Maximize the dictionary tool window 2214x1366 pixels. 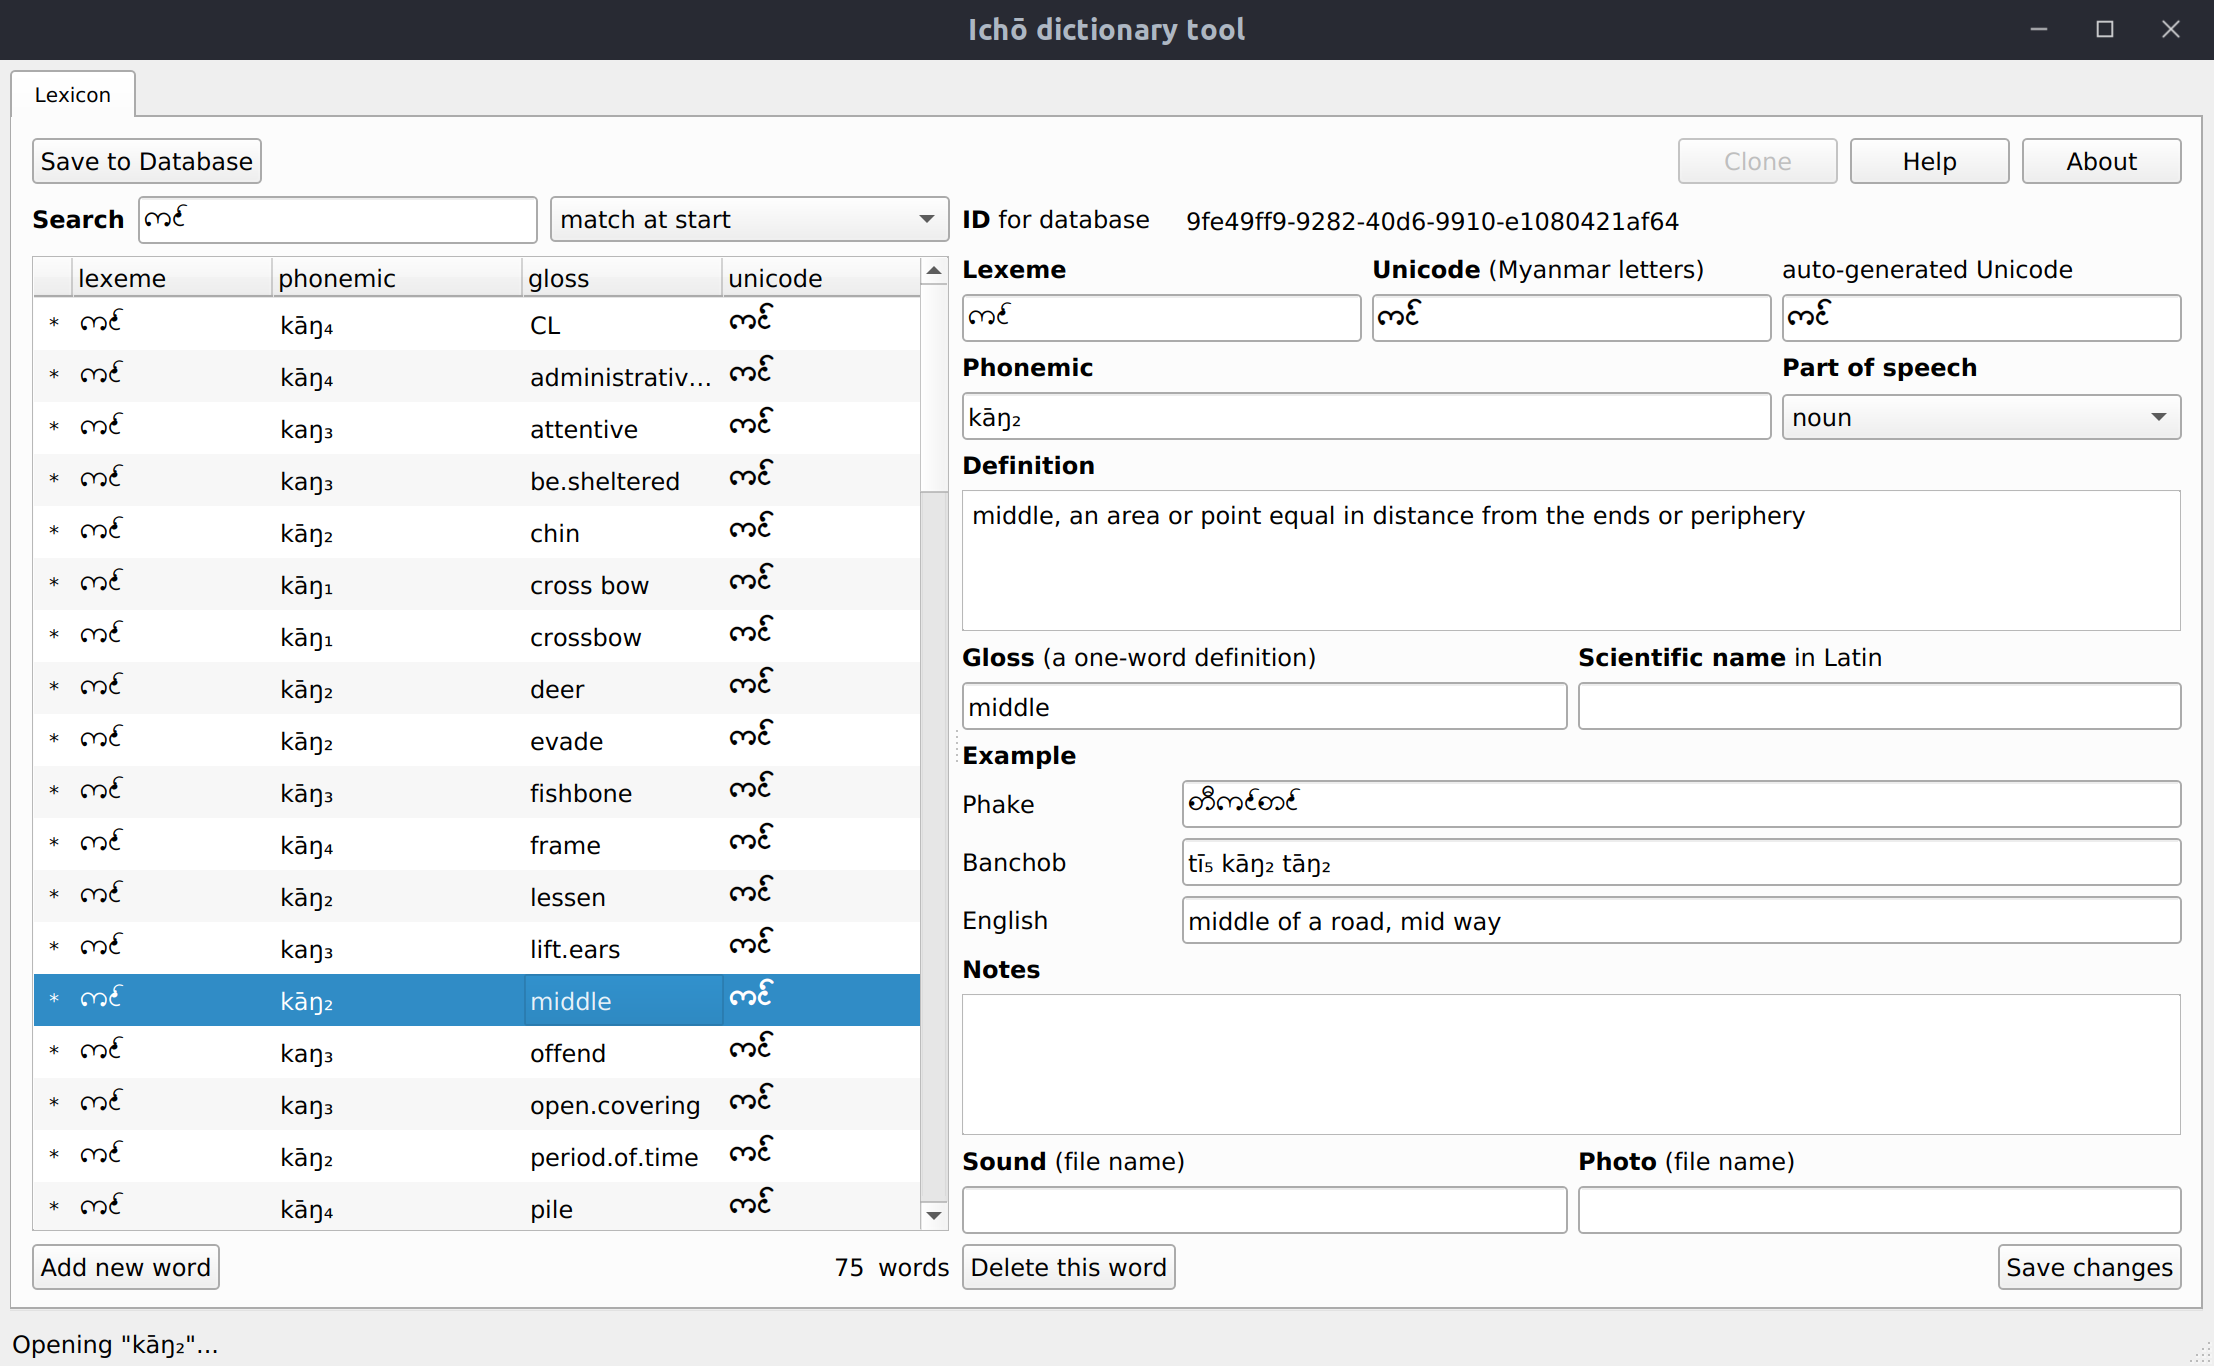(2104, 29)
